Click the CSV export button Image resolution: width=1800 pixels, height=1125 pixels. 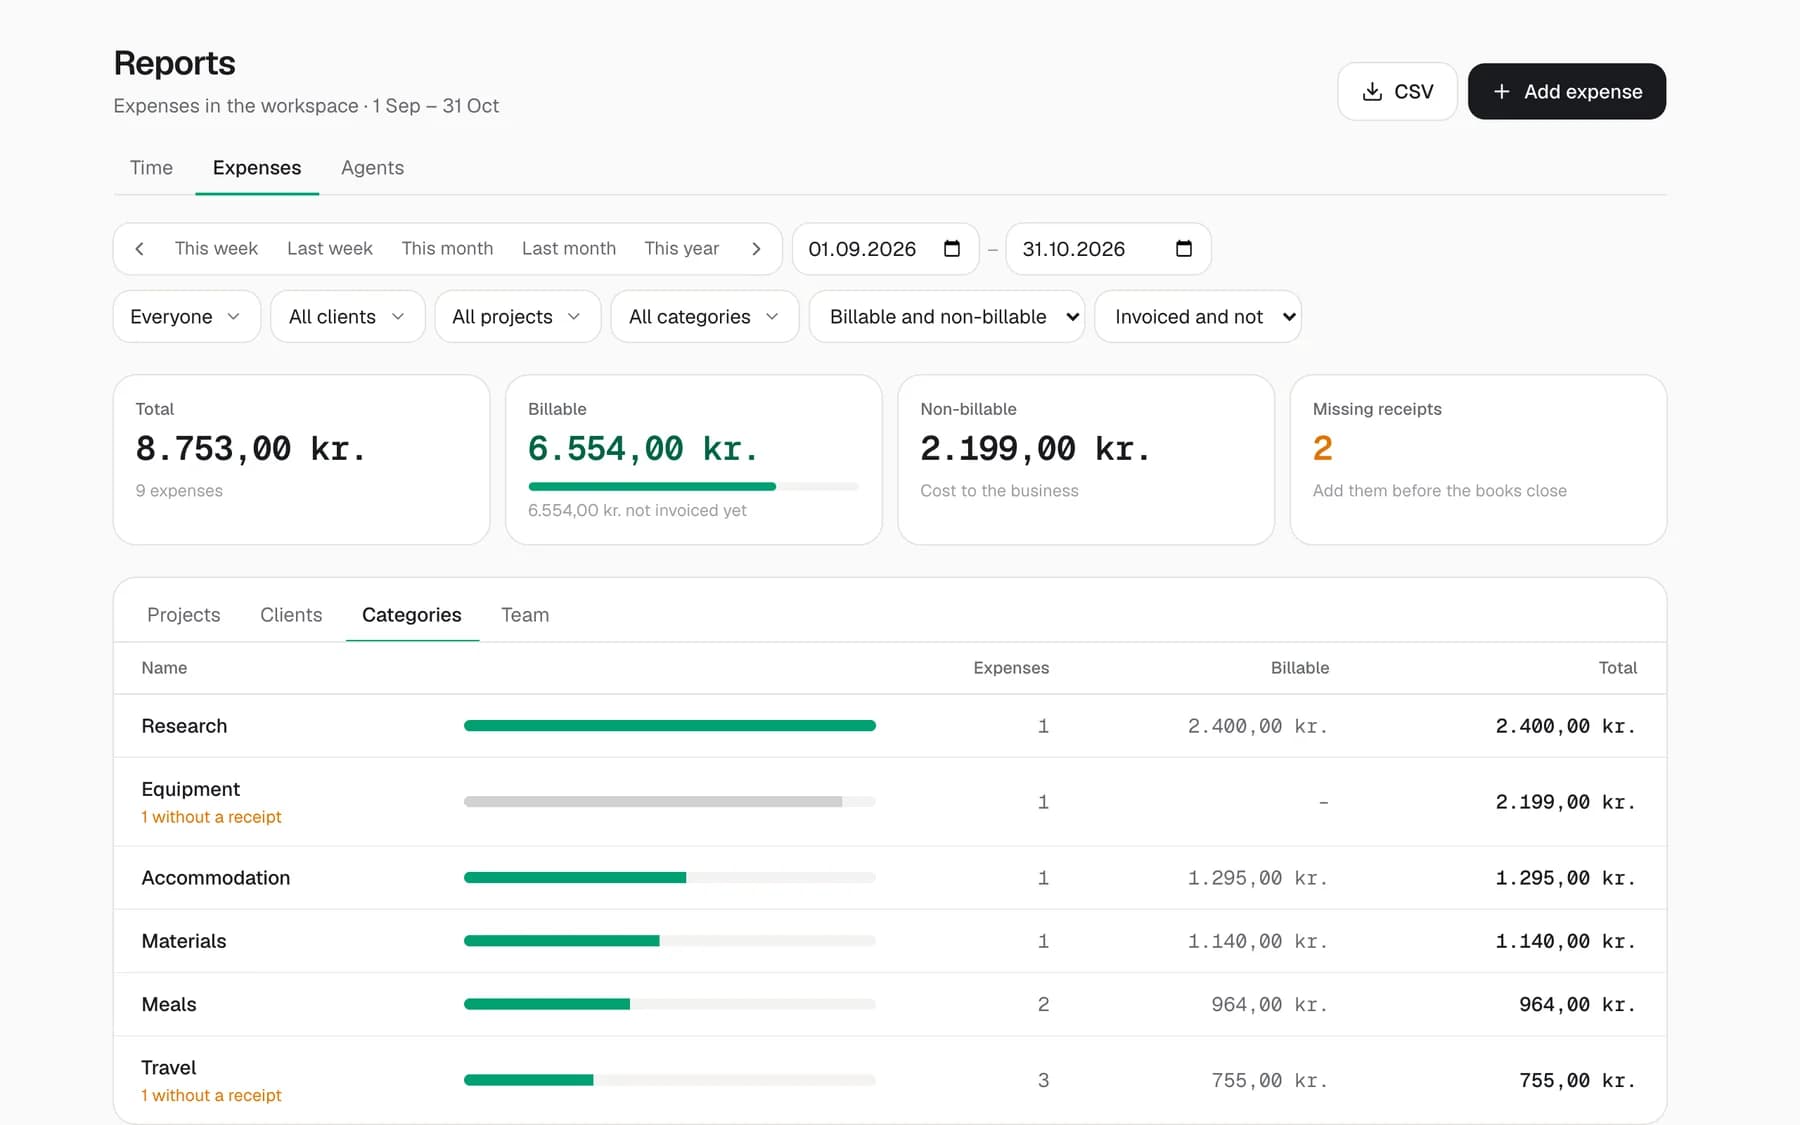pos(1397,92)
